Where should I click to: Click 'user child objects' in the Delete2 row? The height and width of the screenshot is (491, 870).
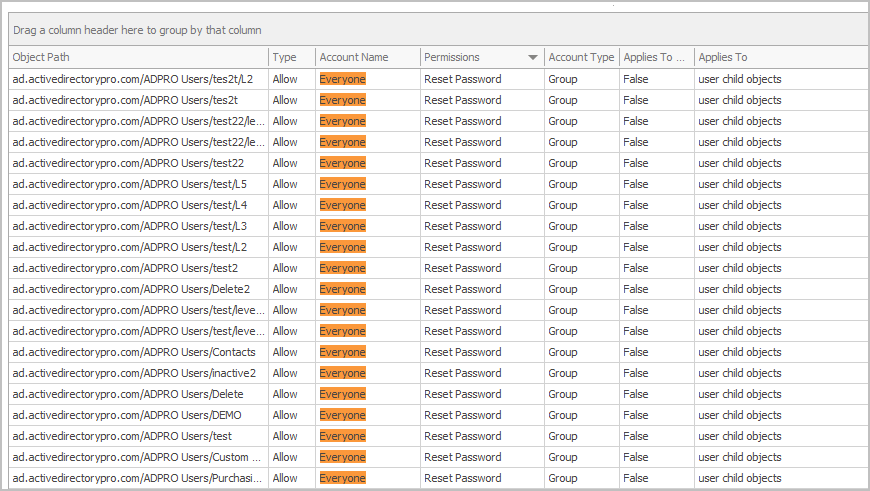coord(740,290)
